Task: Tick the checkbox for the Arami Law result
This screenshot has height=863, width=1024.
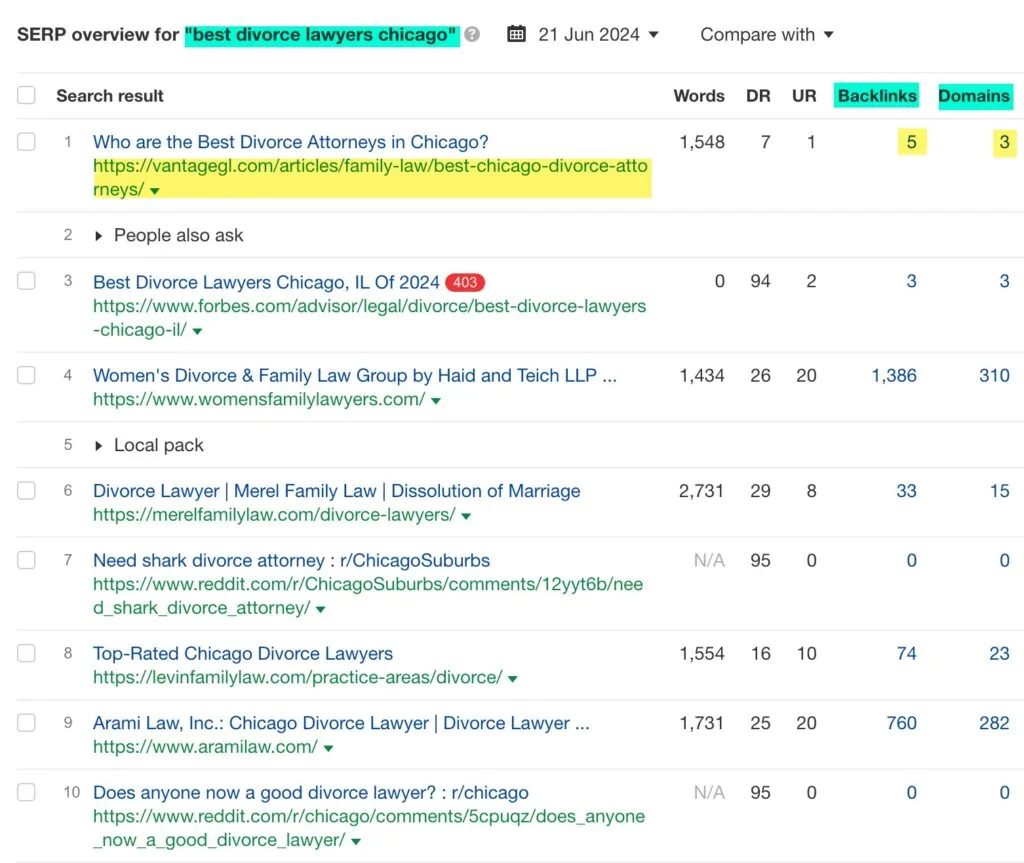Action: [x=26, y=723]
